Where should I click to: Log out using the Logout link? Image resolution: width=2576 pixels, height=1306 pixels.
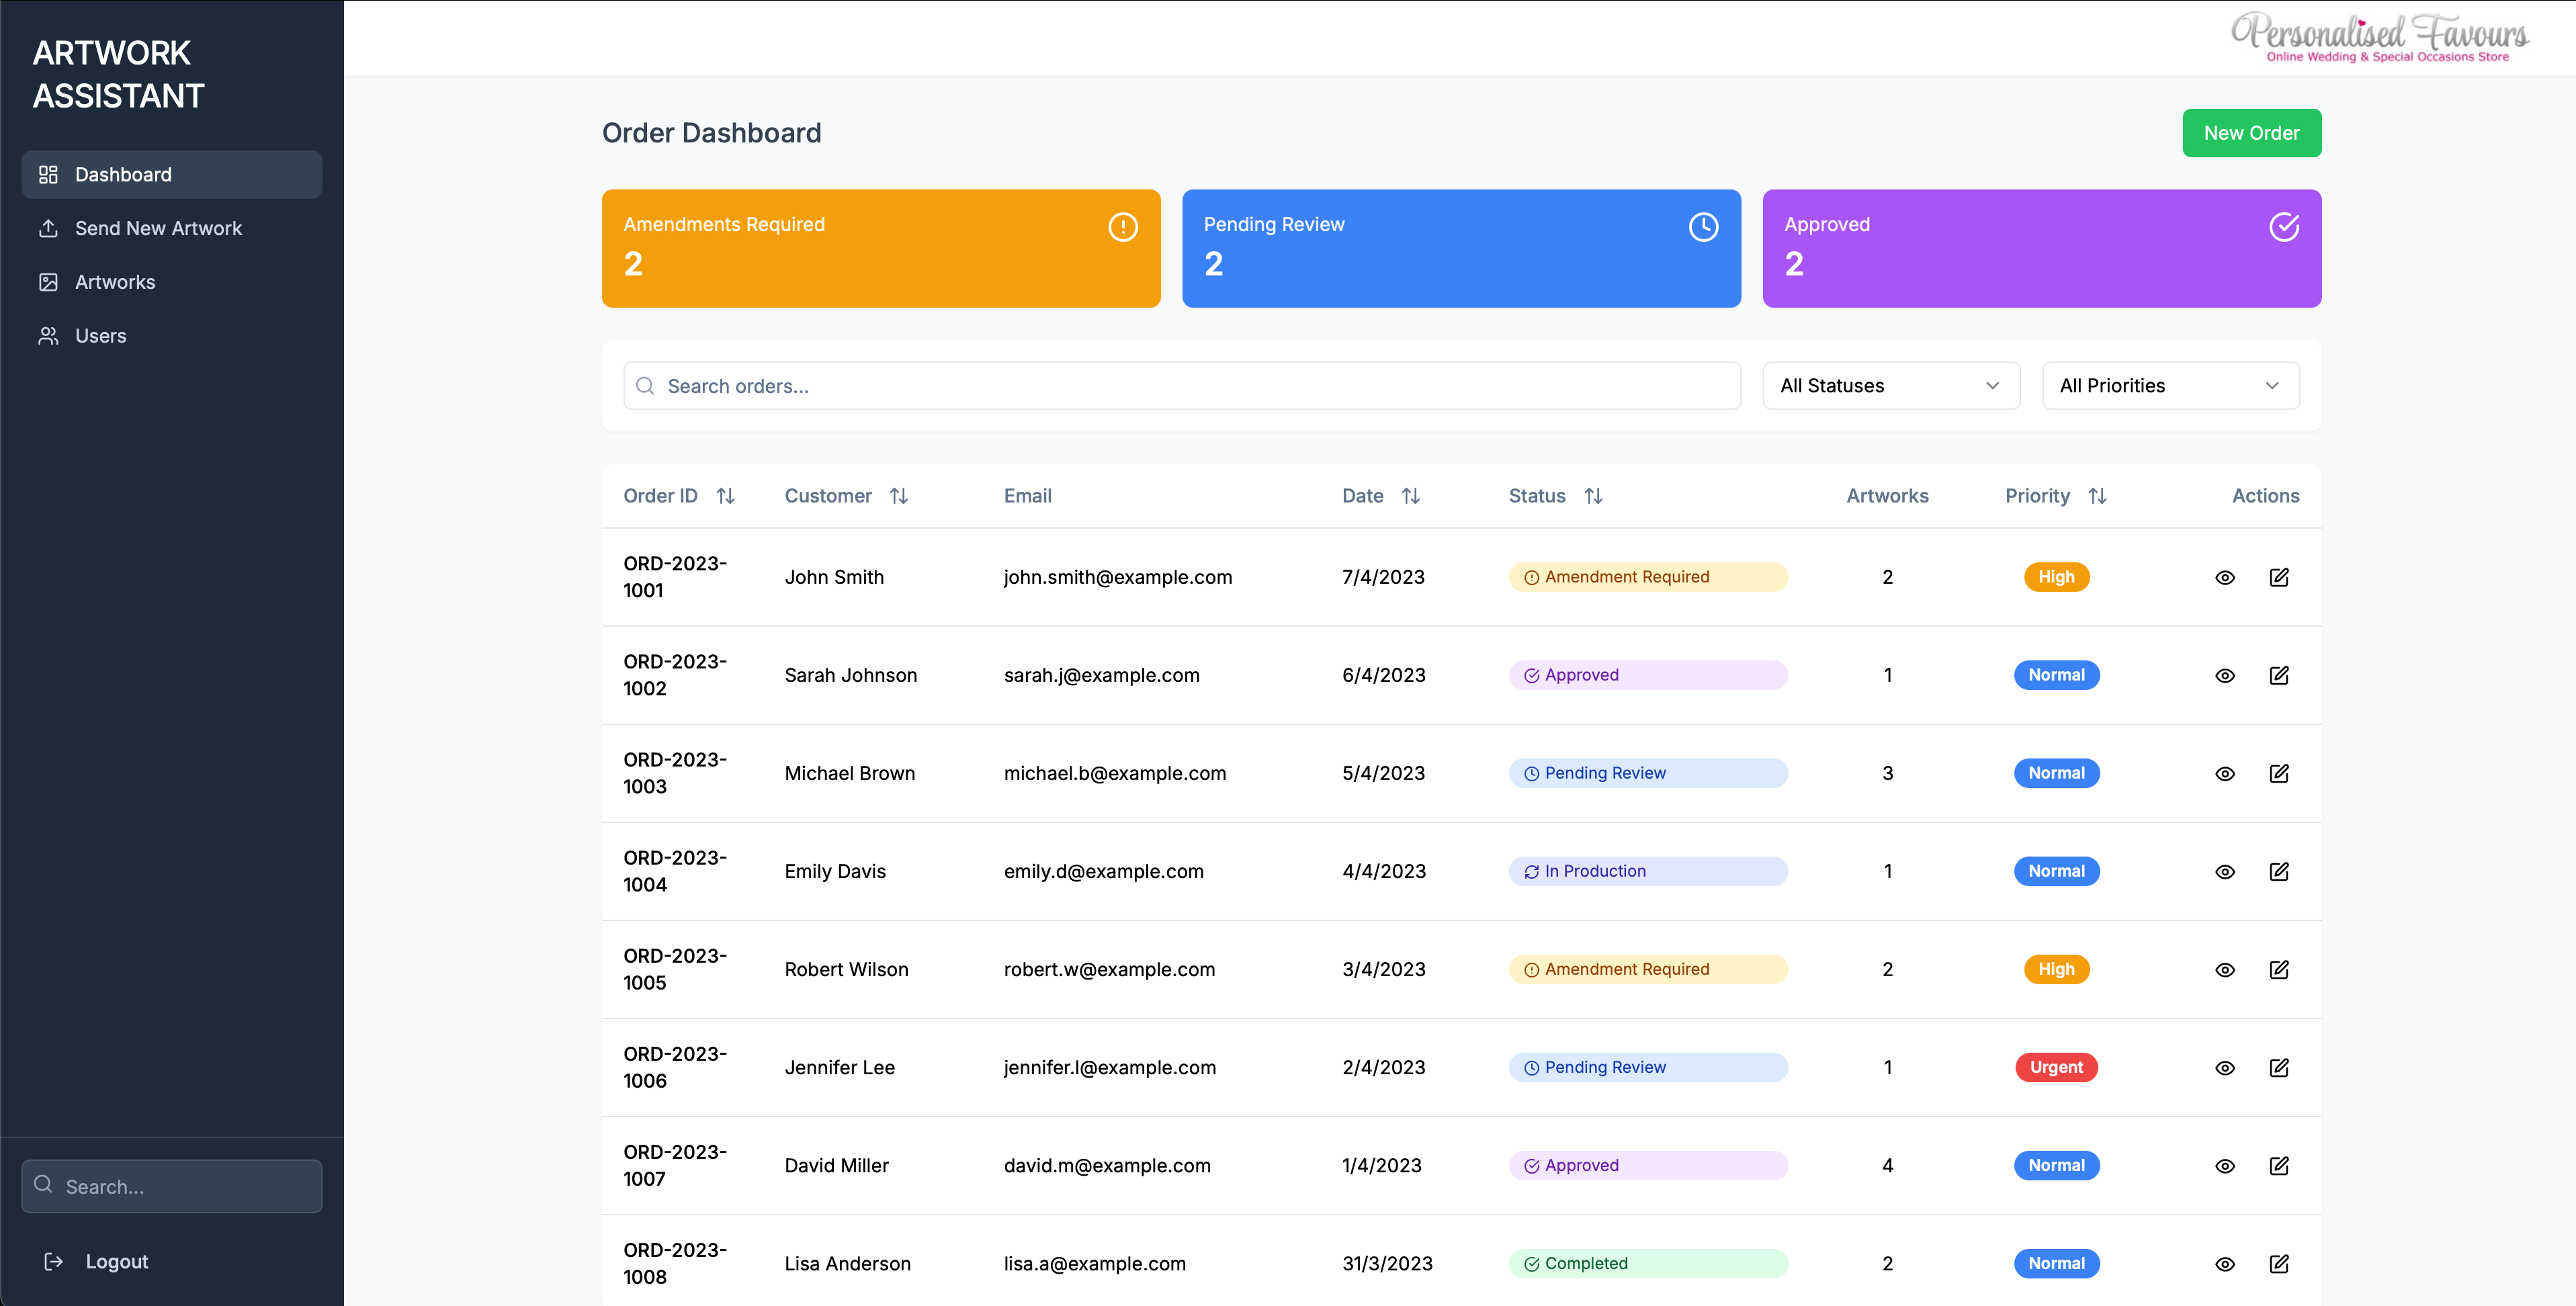tap(116, 1261)
